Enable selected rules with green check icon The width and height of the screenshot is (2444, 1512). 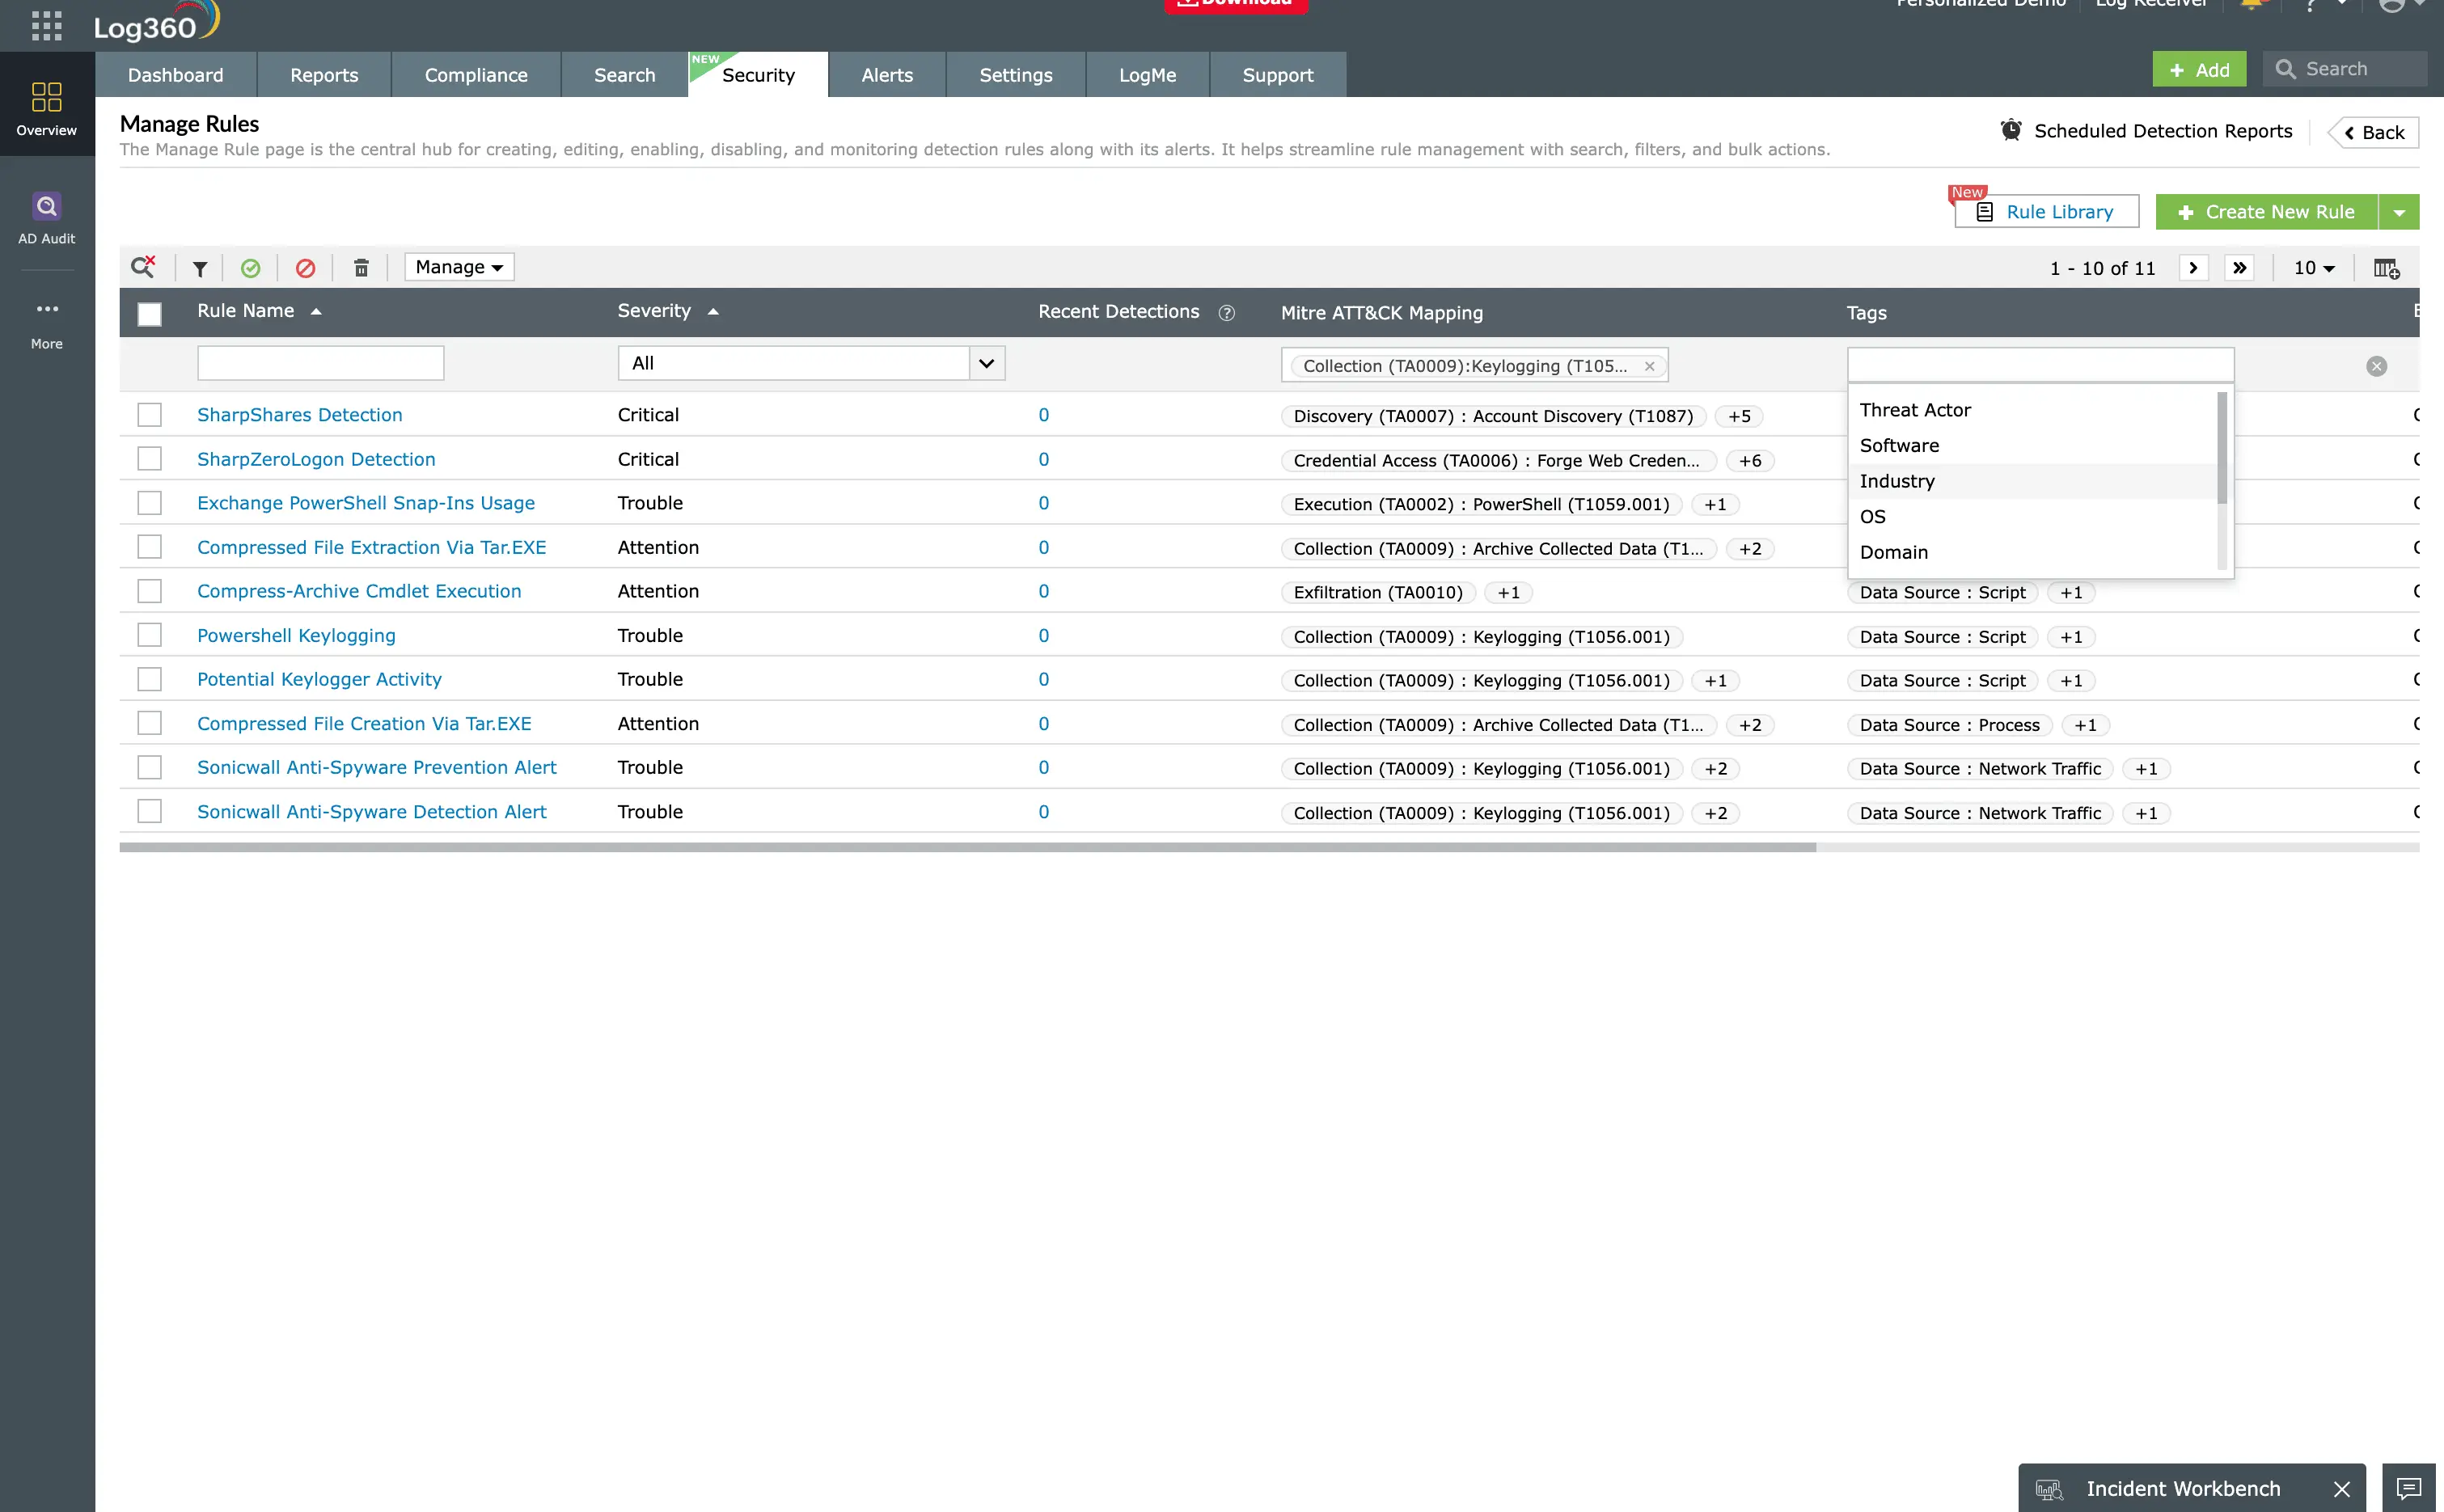[250, 268]
